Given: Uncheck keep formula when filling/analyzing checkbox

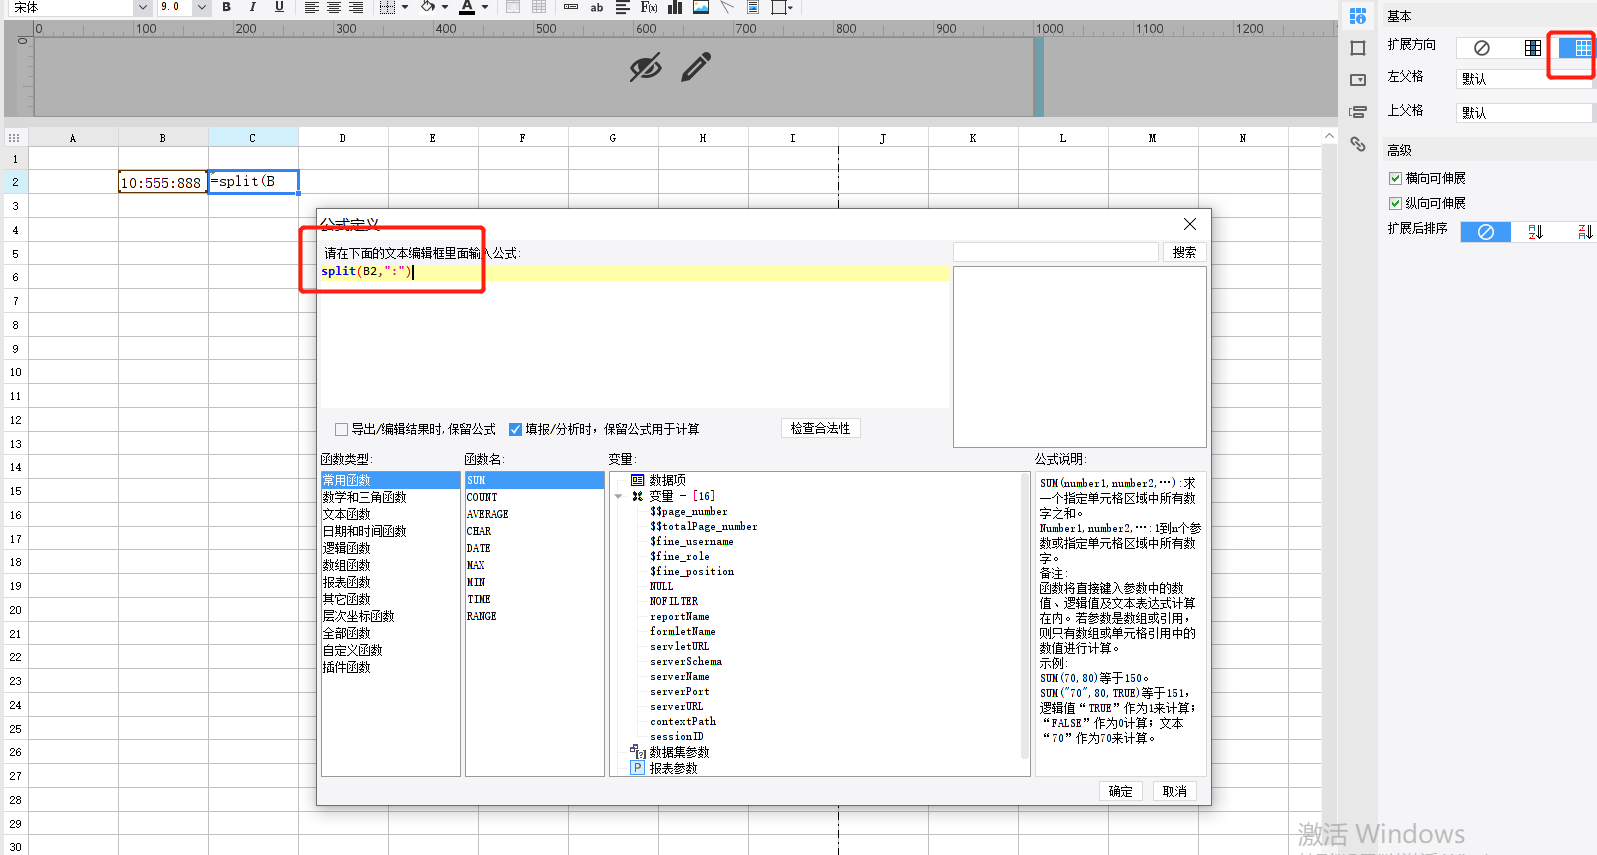Looking at the screenshot, I should 515,429.
